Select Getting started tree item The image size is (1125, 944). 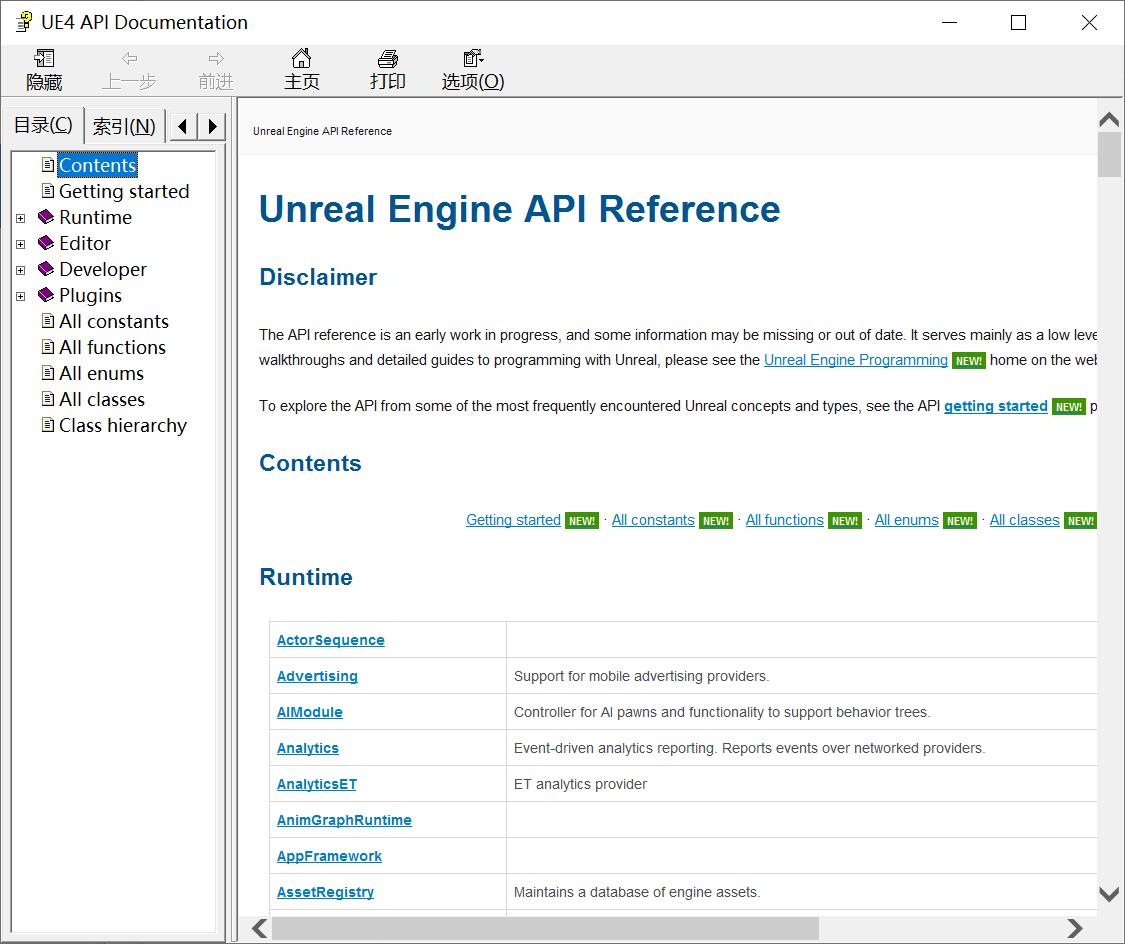tap(124, 191)
